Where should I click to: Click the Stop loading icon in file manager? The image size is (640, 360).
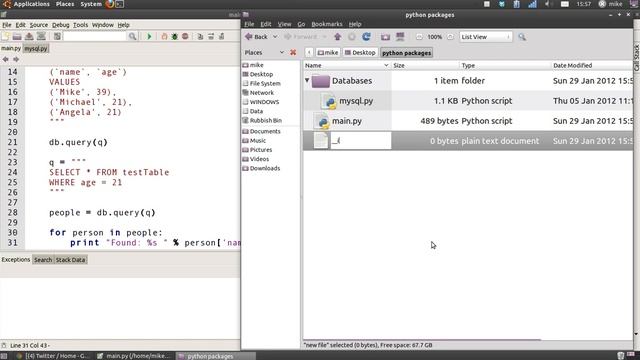coord(351,37)
